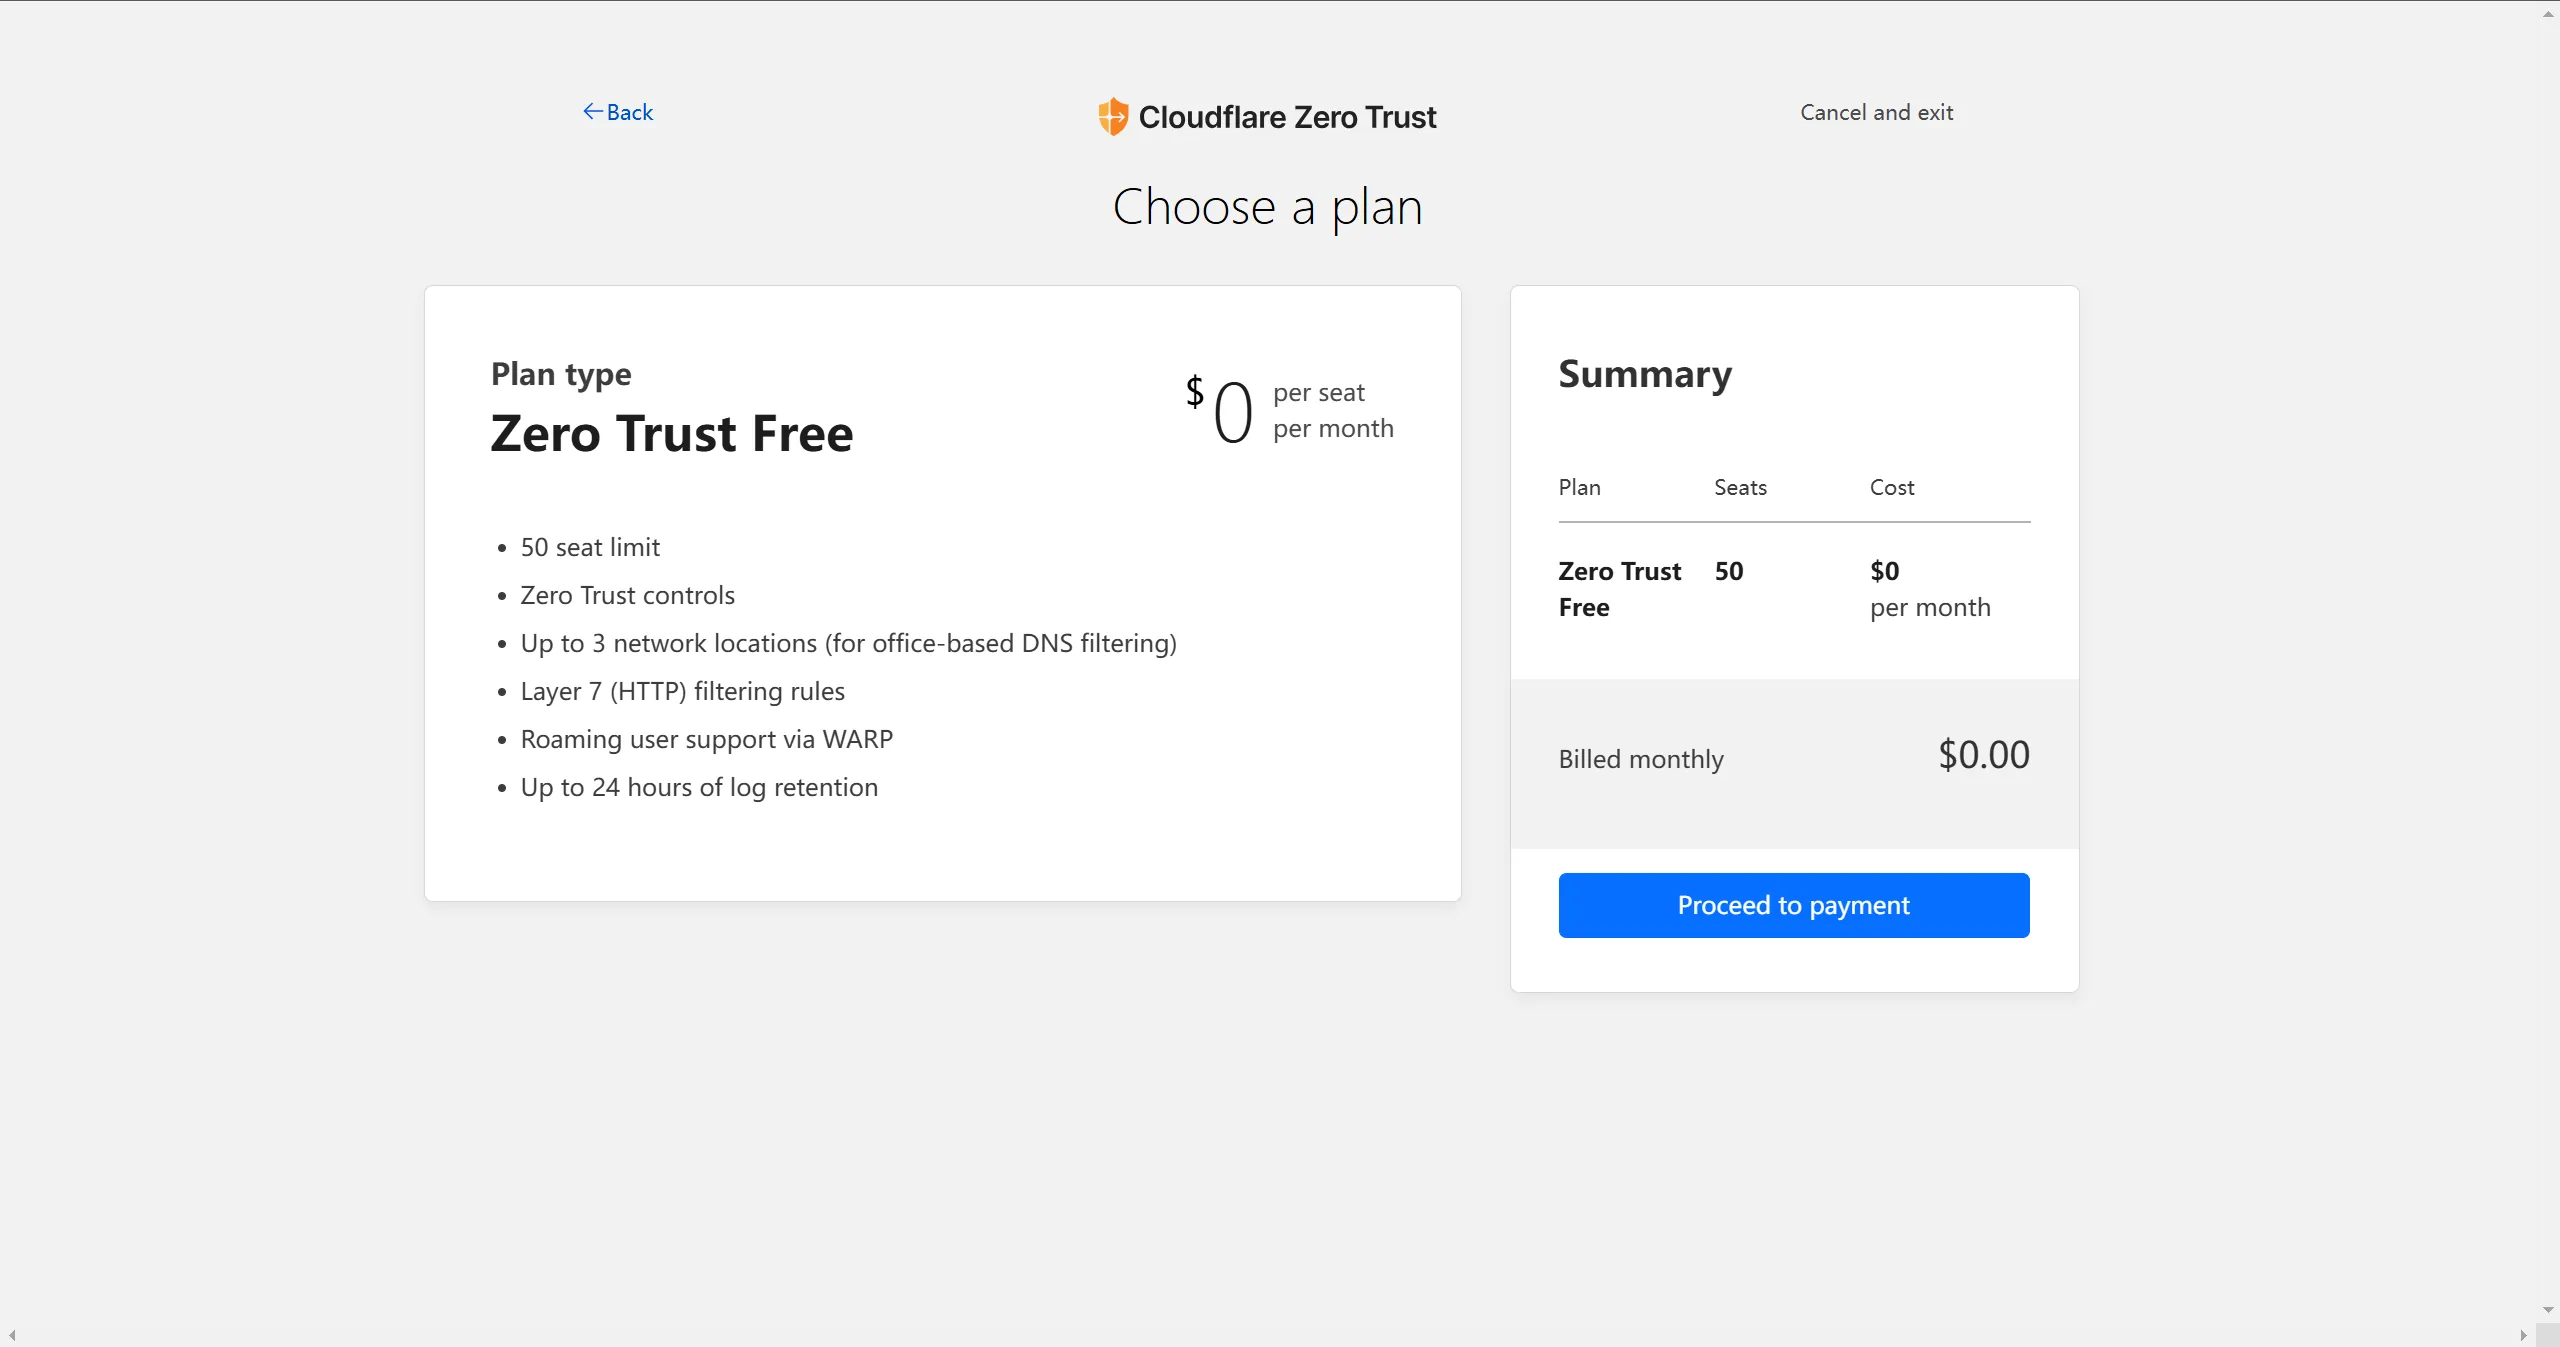Click the horizontal scrollbar right arrow
The height and width of the screenshot is (1347, 2560).
(x=2523, y=1335)
